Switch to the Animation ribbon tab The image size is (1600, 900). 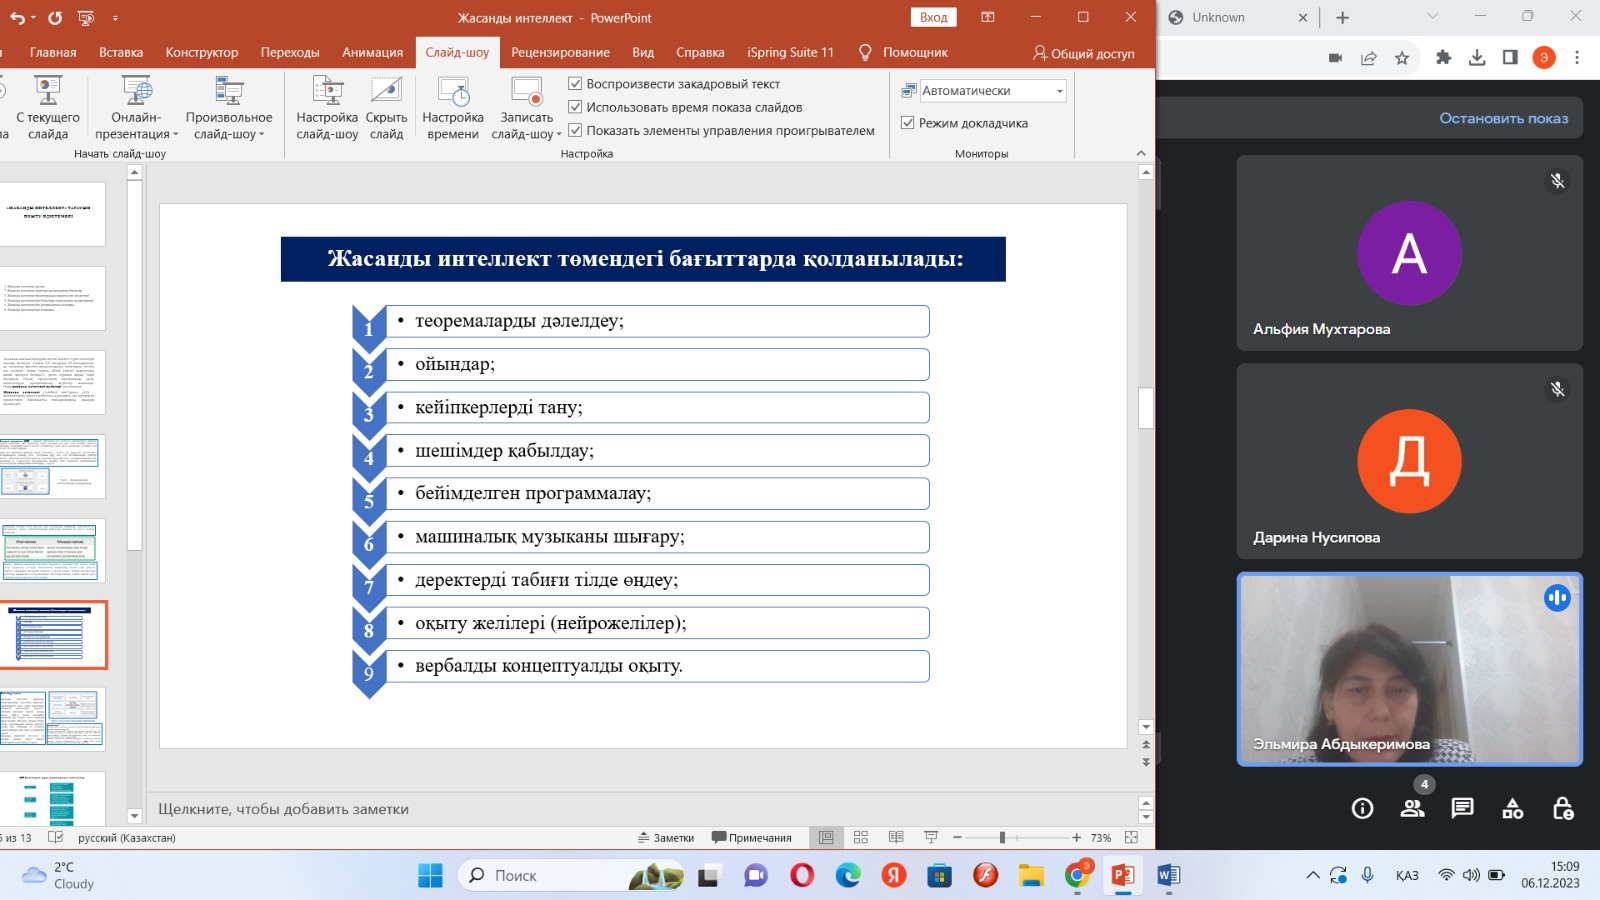(x=372, y=52)
